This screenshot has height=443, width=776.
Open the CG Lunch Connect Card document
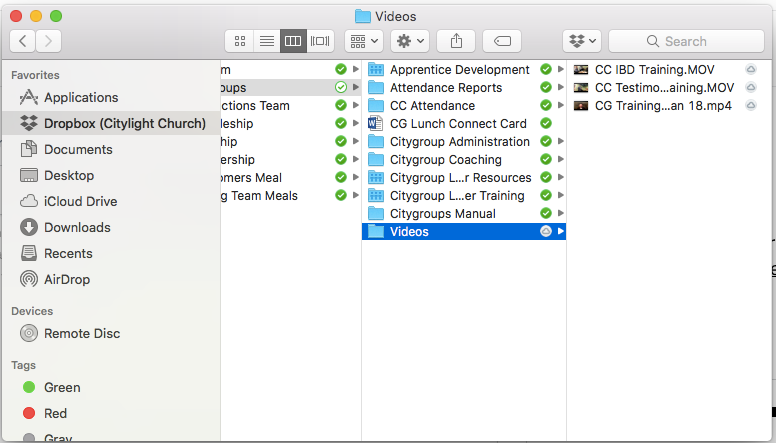point(457,124)
